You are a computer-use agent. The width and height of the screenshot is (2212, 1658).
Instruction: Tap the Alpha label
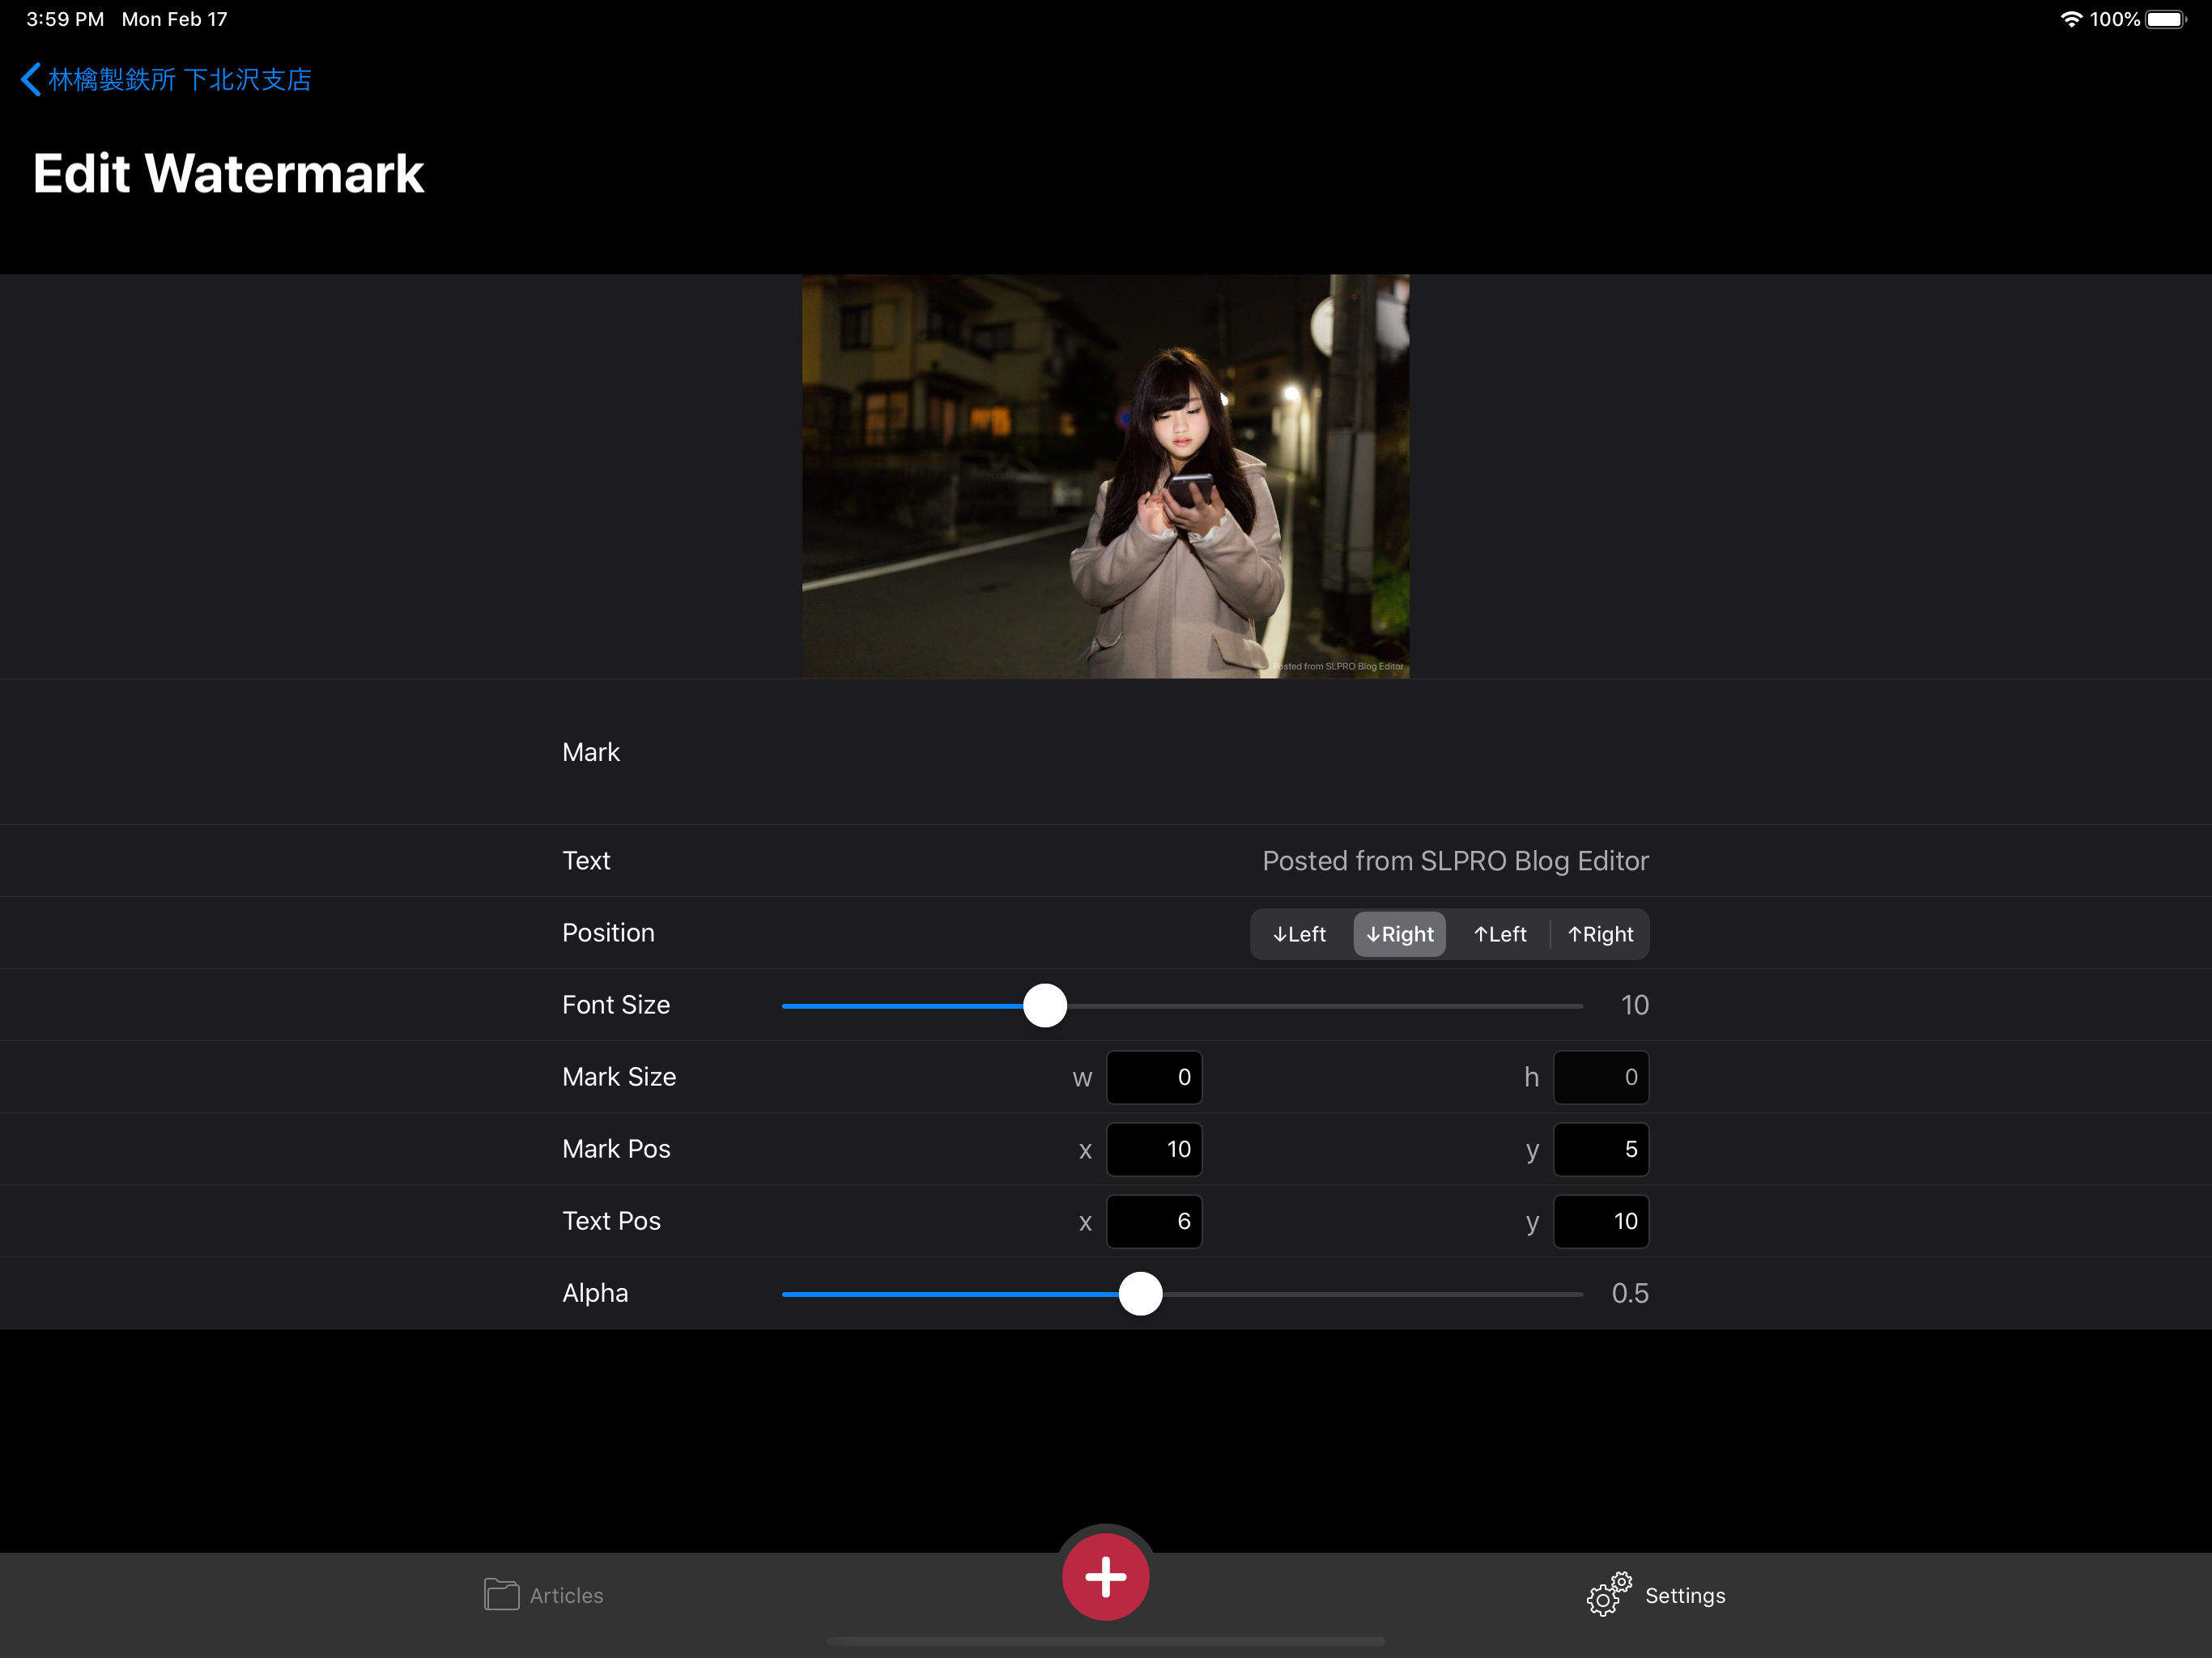[x=595, y=1293]
